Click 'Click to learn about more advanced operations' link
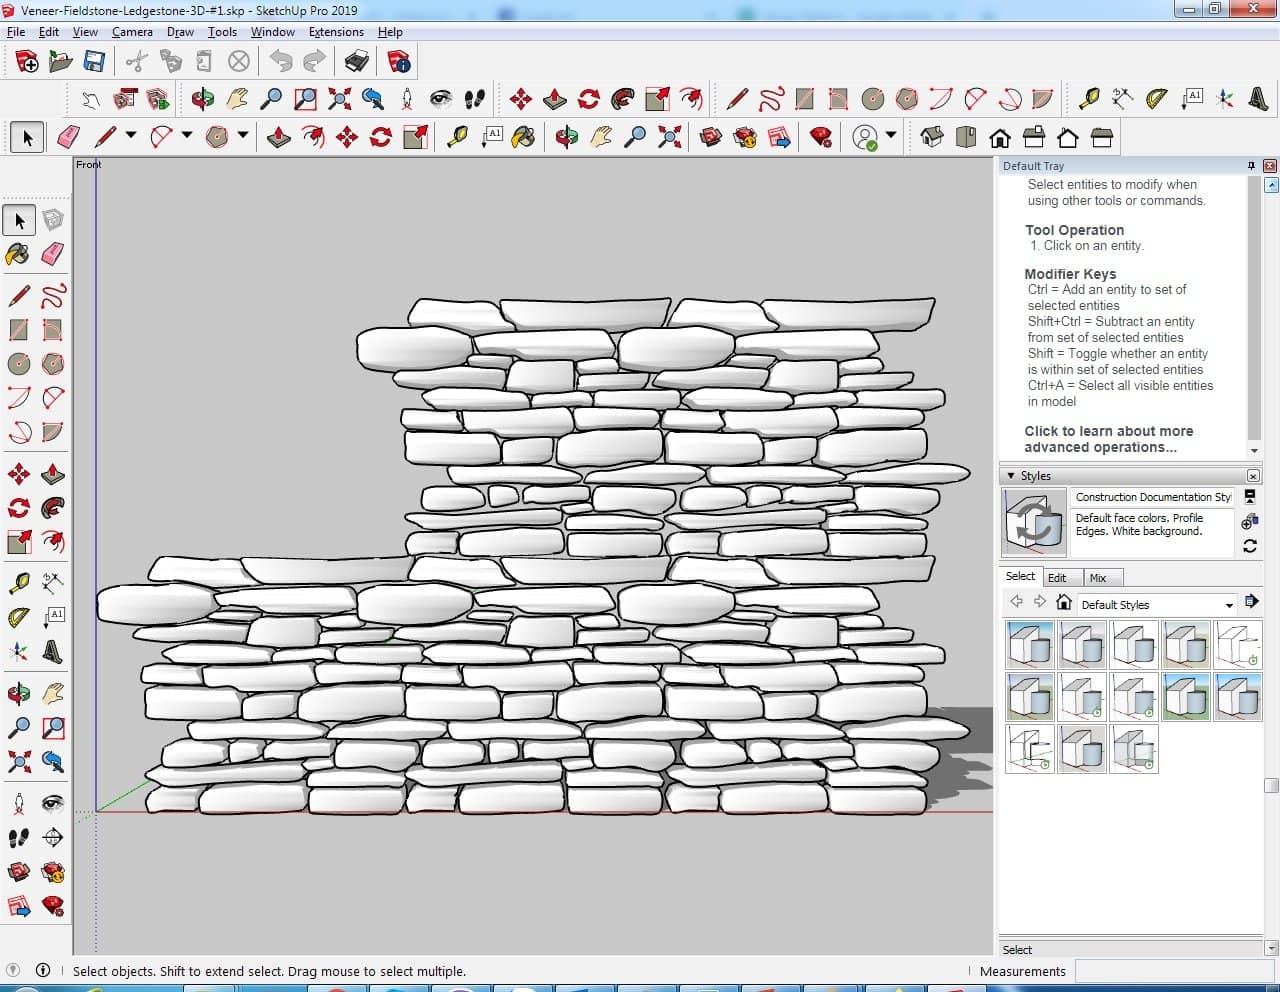1280x992 pixels. click(1108, 439)
